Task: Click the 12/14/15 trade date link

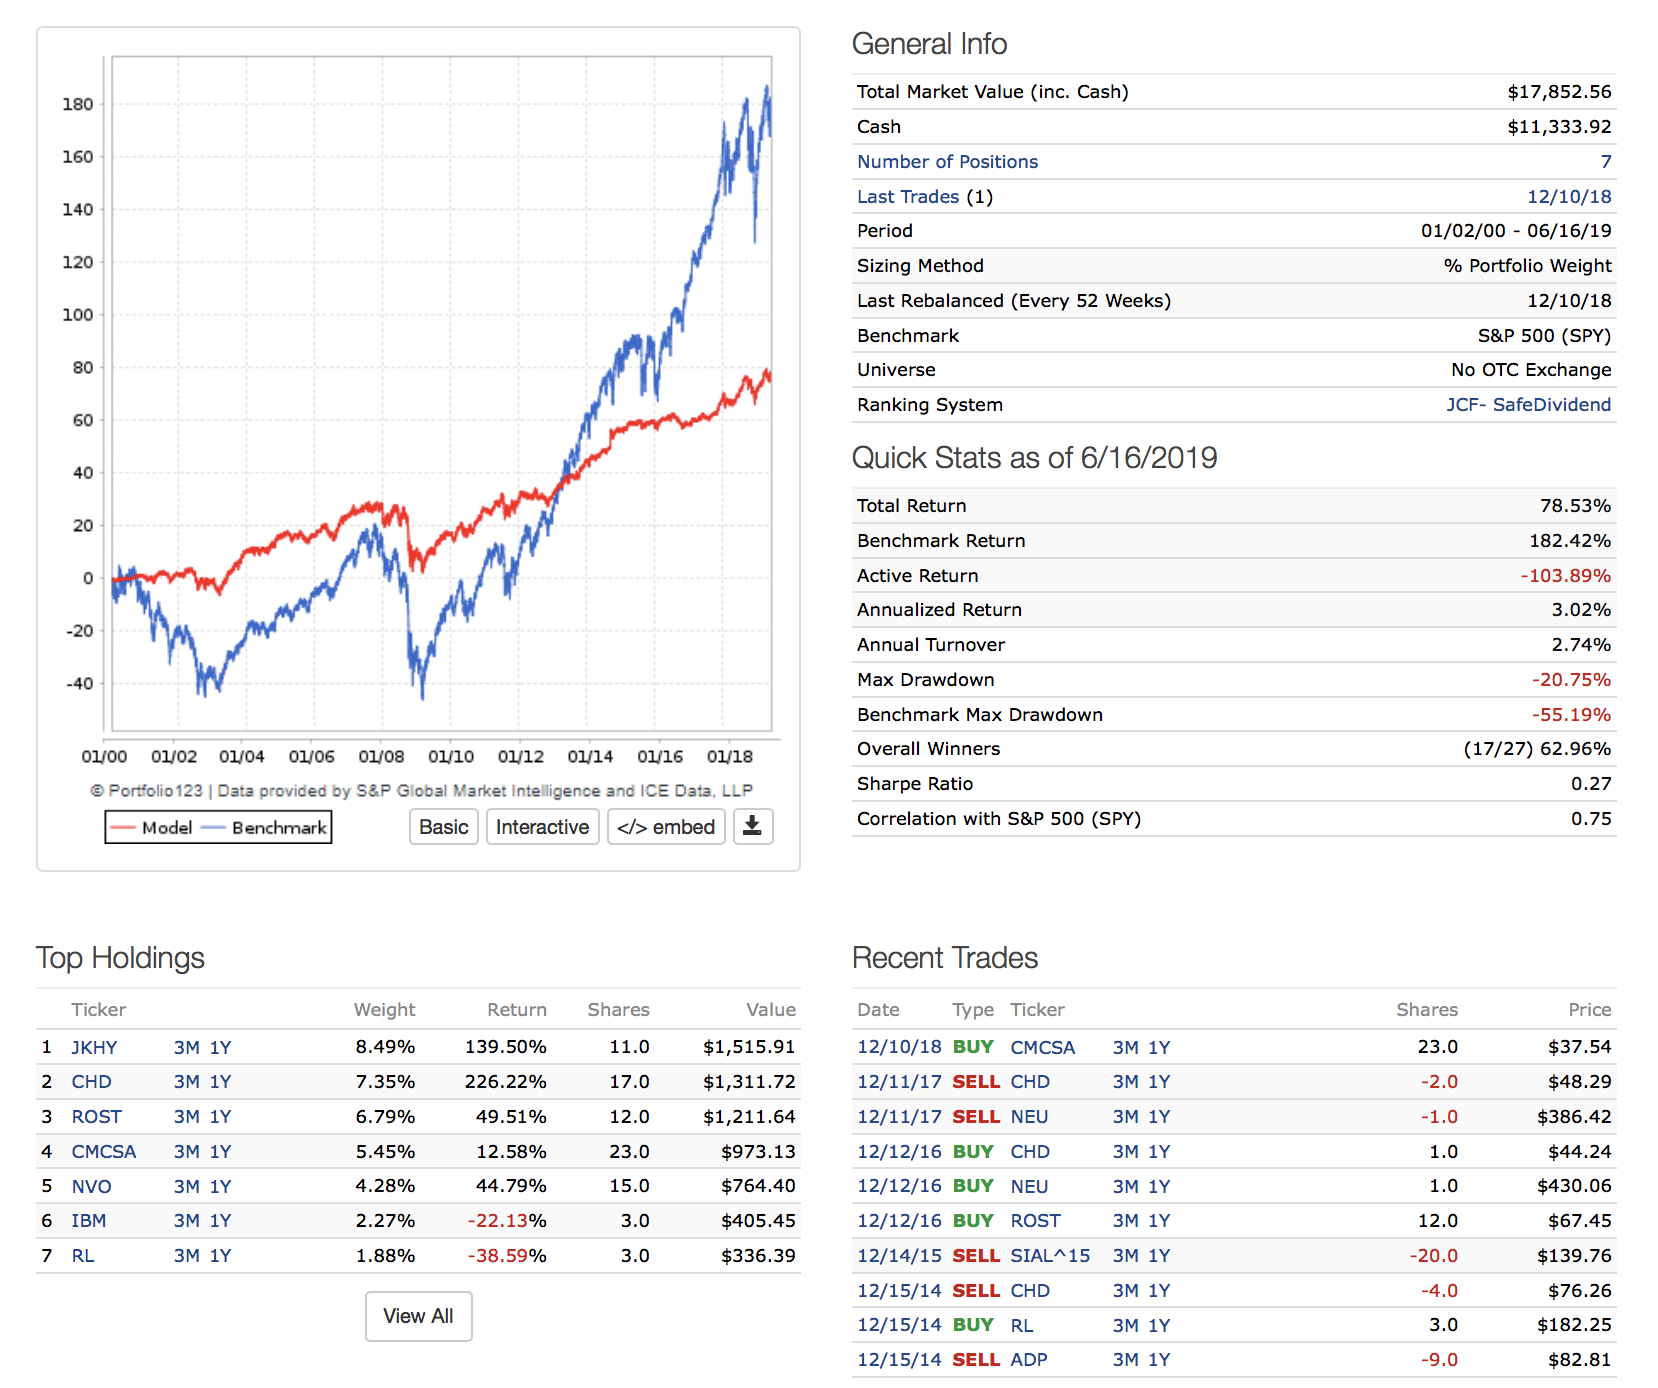Action: (x=899, y=1256)
